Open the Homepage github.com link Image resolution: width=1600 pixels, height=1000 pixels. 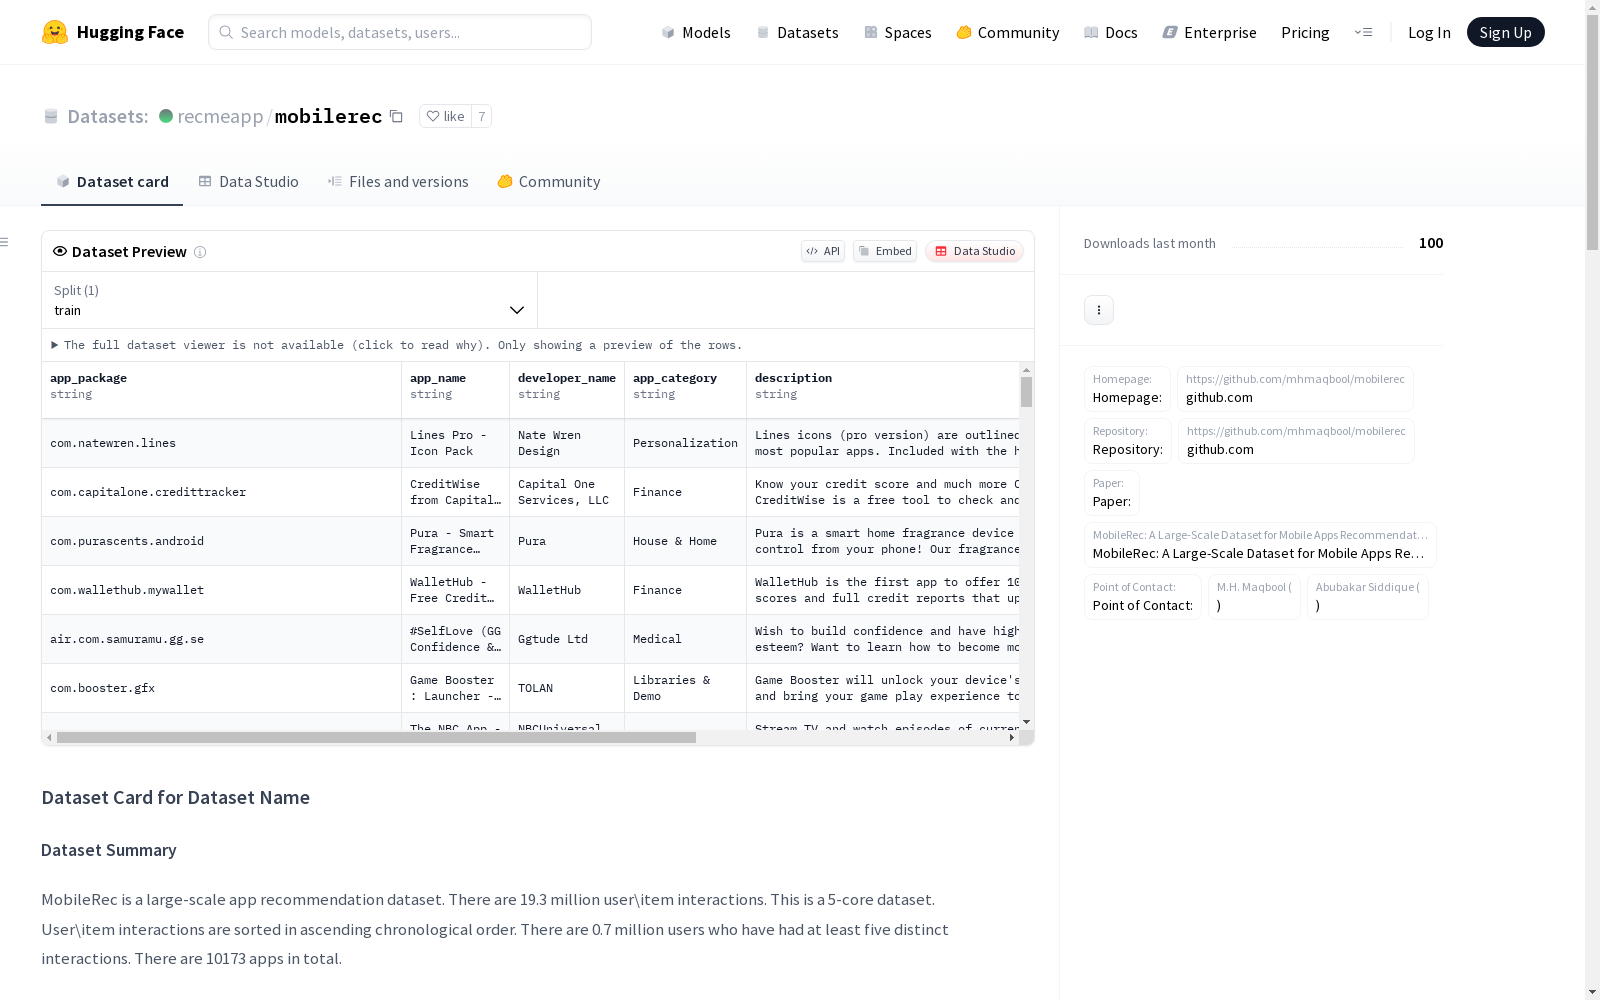(1295, 389)
